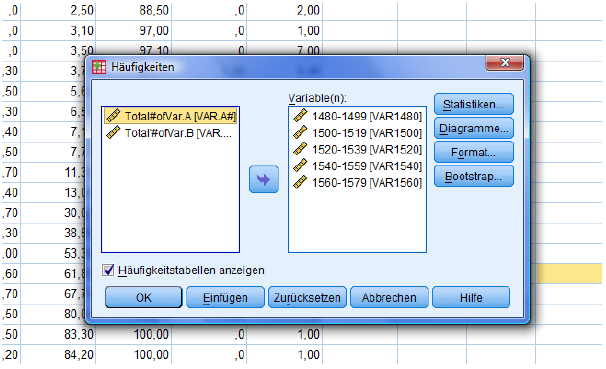Click data cell 2,00 in the spreadsheet
The width and height of the screenshot is (606, 369).
coord(284,10)
